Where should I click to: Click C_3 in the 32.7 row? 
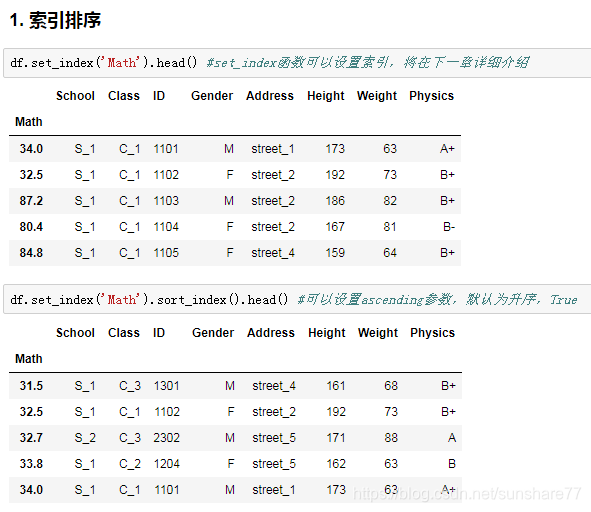click(130, 438)
